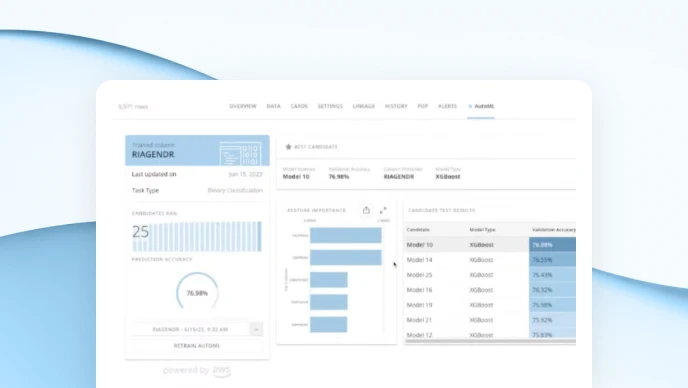Click the Candidate column header
This screenshot has height=388, width=688.
[418, 230]
